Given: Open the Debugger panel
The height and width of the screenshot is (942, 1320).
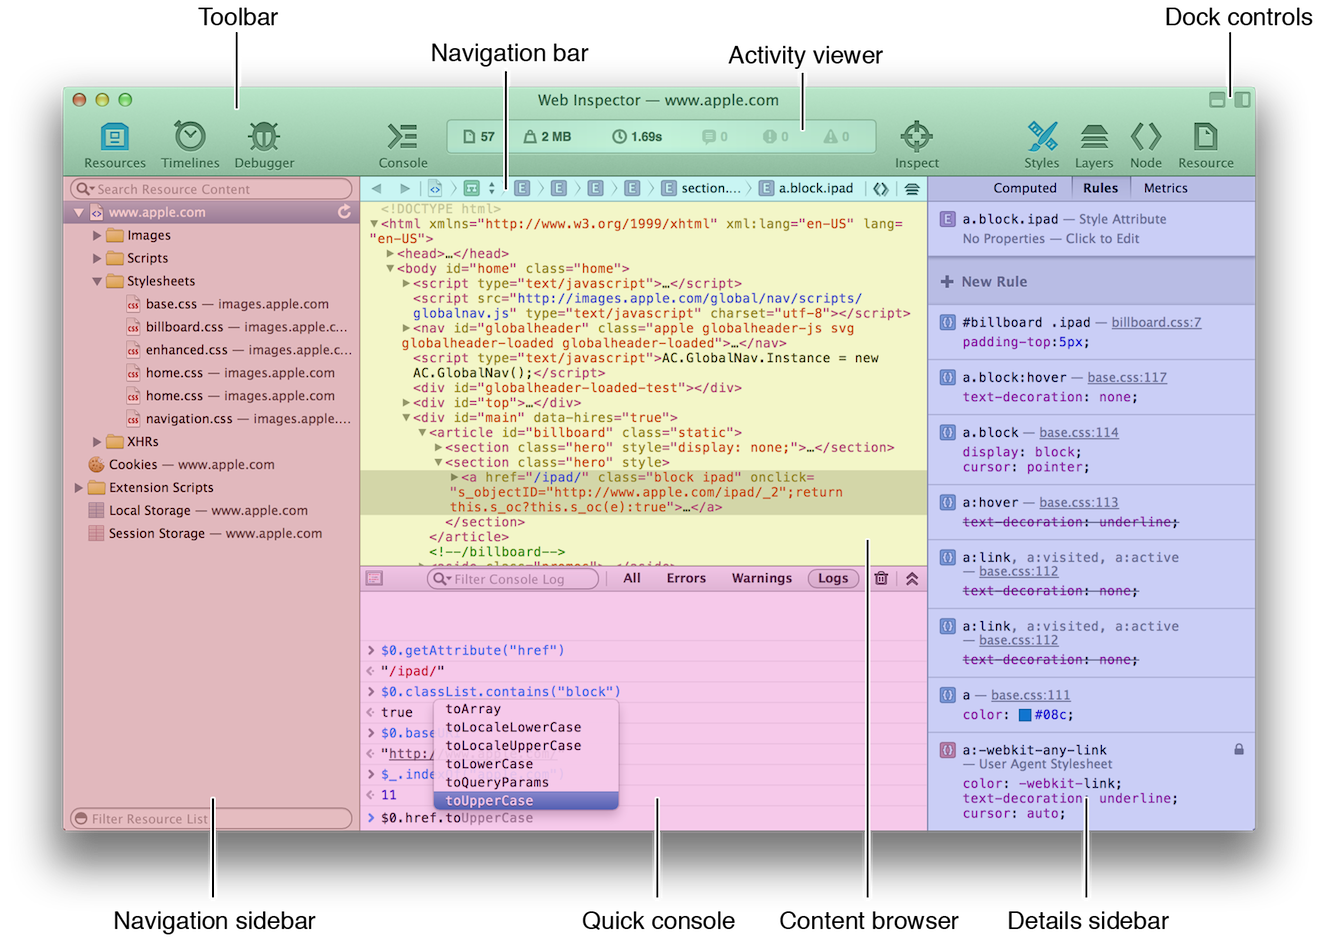Looking at the screenshot, I should (264, 145).
